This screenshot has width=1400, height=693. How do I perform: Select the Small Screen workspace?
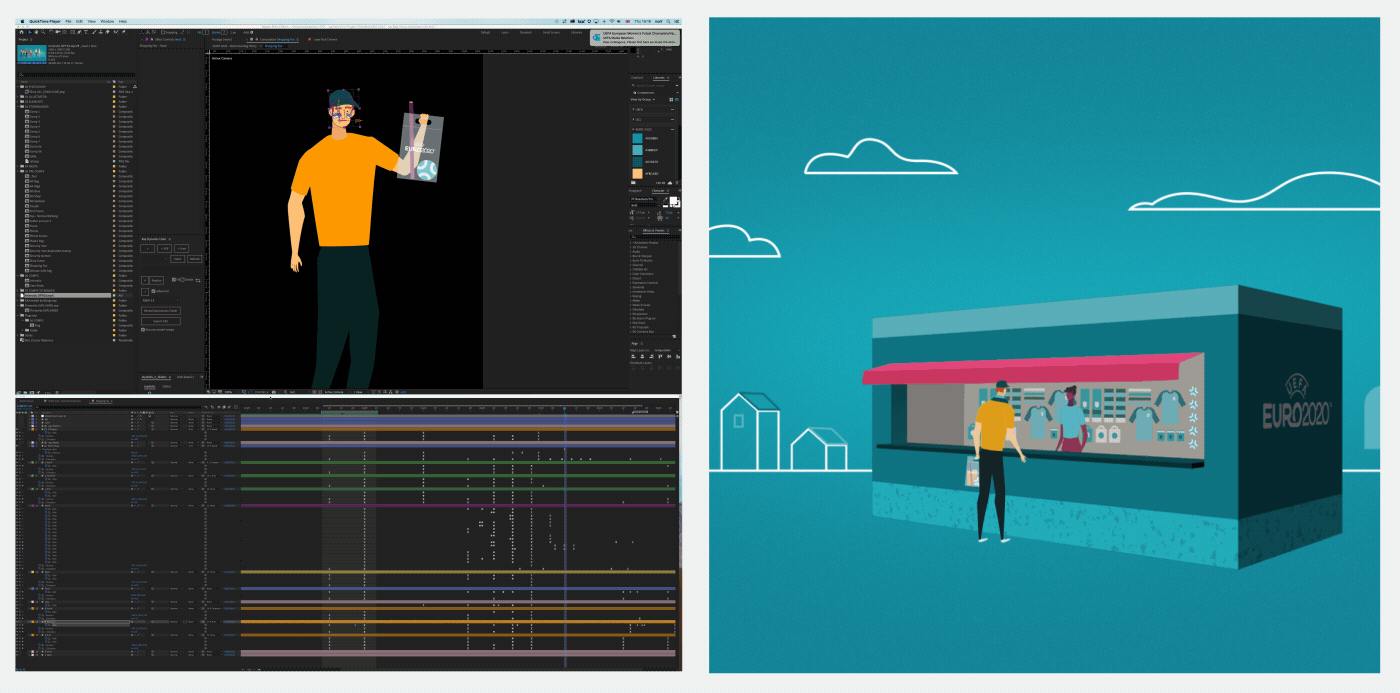click(551, 32)
